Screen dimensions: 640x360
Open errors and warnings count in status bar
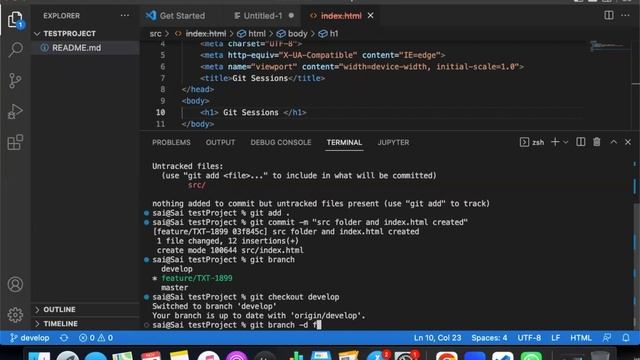click(96, 338)
